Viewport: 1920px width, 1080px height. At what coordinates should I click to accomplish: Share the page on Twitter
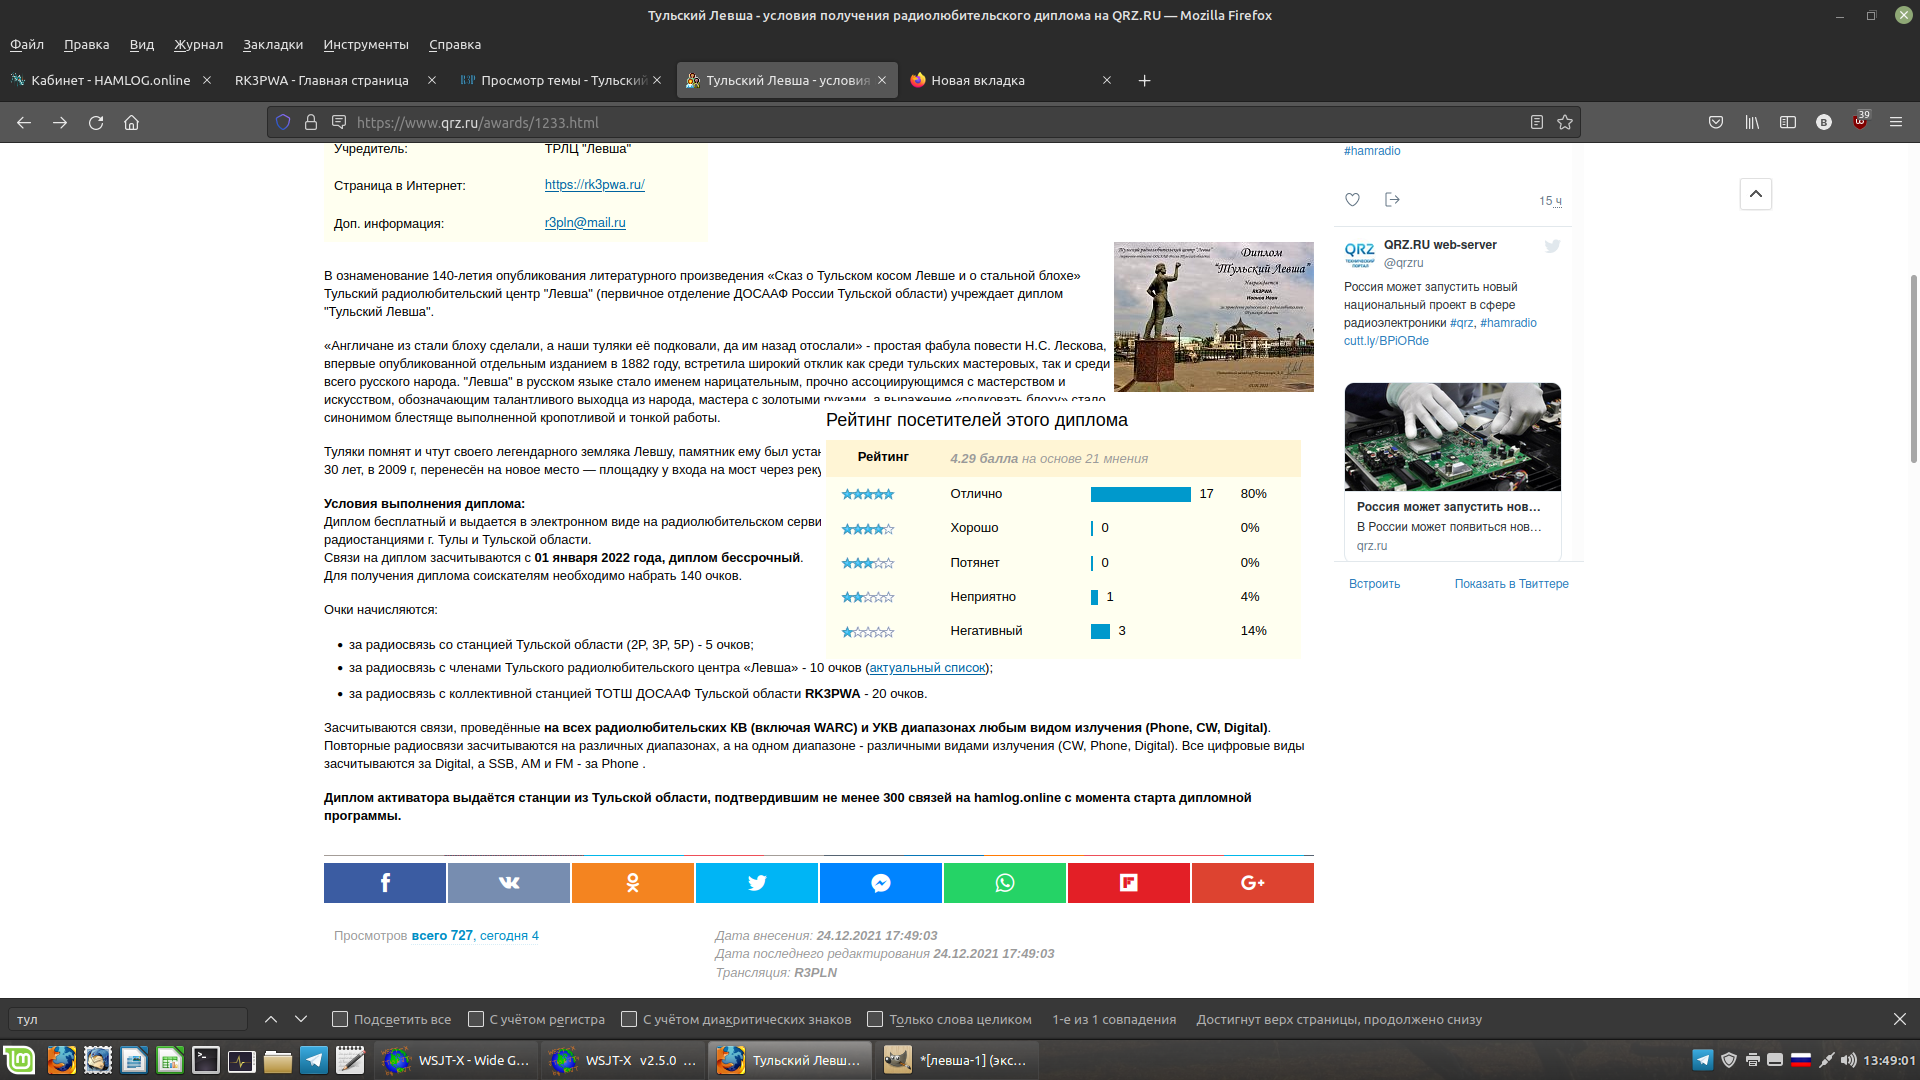point(757,883)
